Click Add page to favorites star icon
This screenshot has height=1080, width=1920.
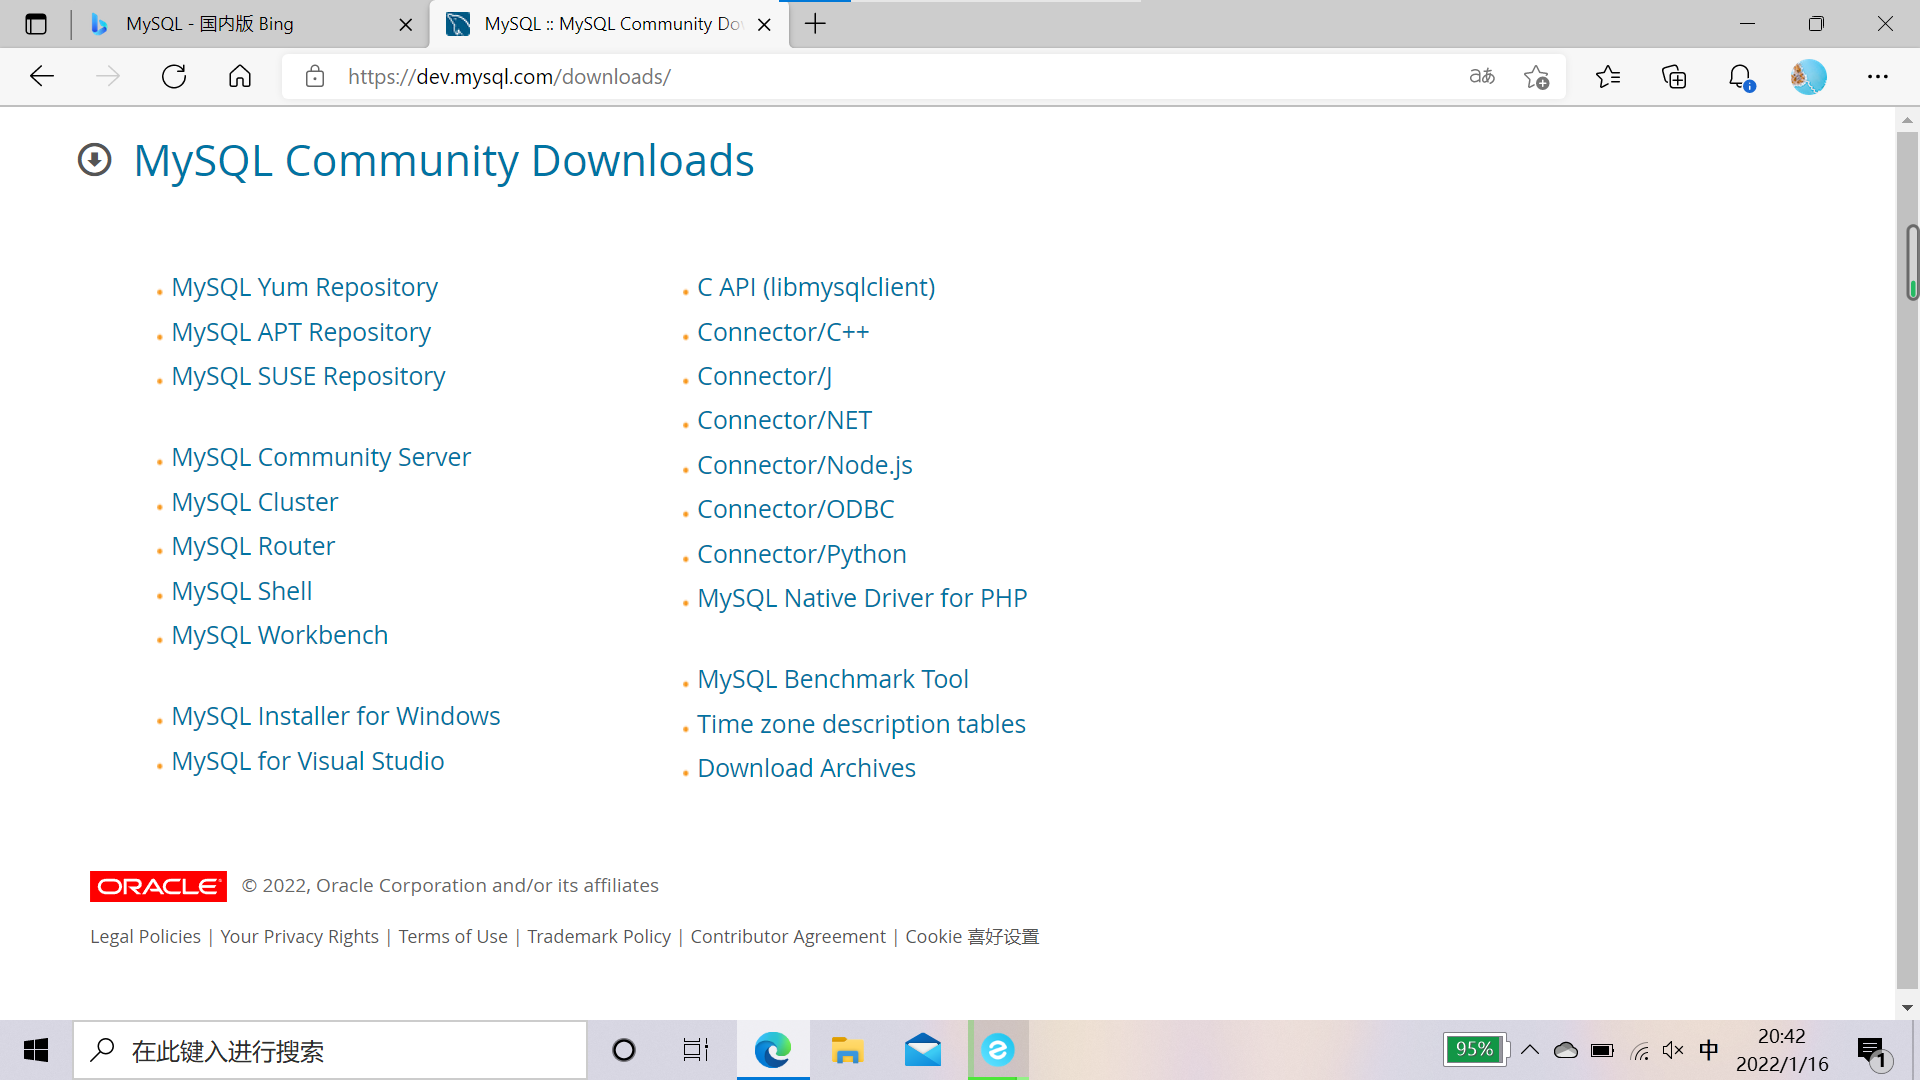click(x=1536, y=77)
